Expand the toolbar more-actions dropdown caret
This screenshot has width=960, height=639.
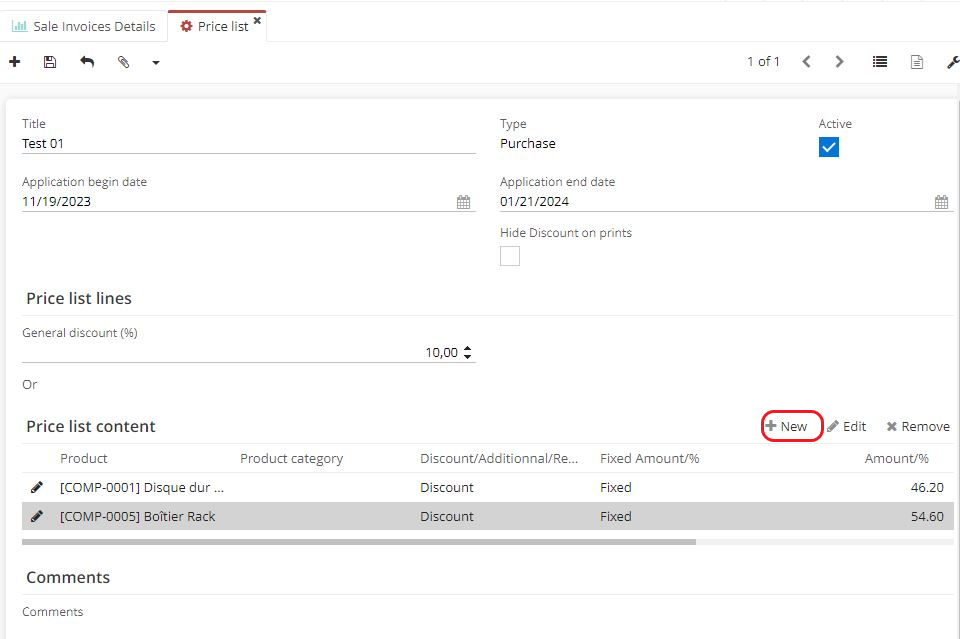click(x=156, y=63)
